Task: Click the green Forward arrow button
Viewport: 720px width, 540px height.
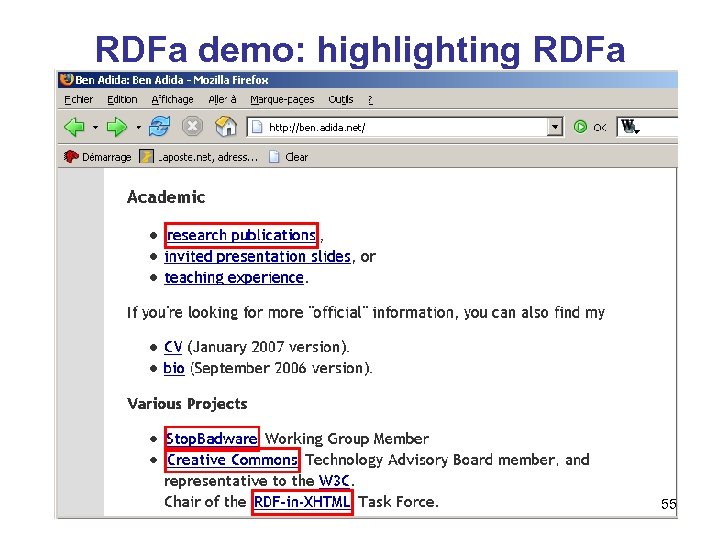Action: [x=117, y=127]
